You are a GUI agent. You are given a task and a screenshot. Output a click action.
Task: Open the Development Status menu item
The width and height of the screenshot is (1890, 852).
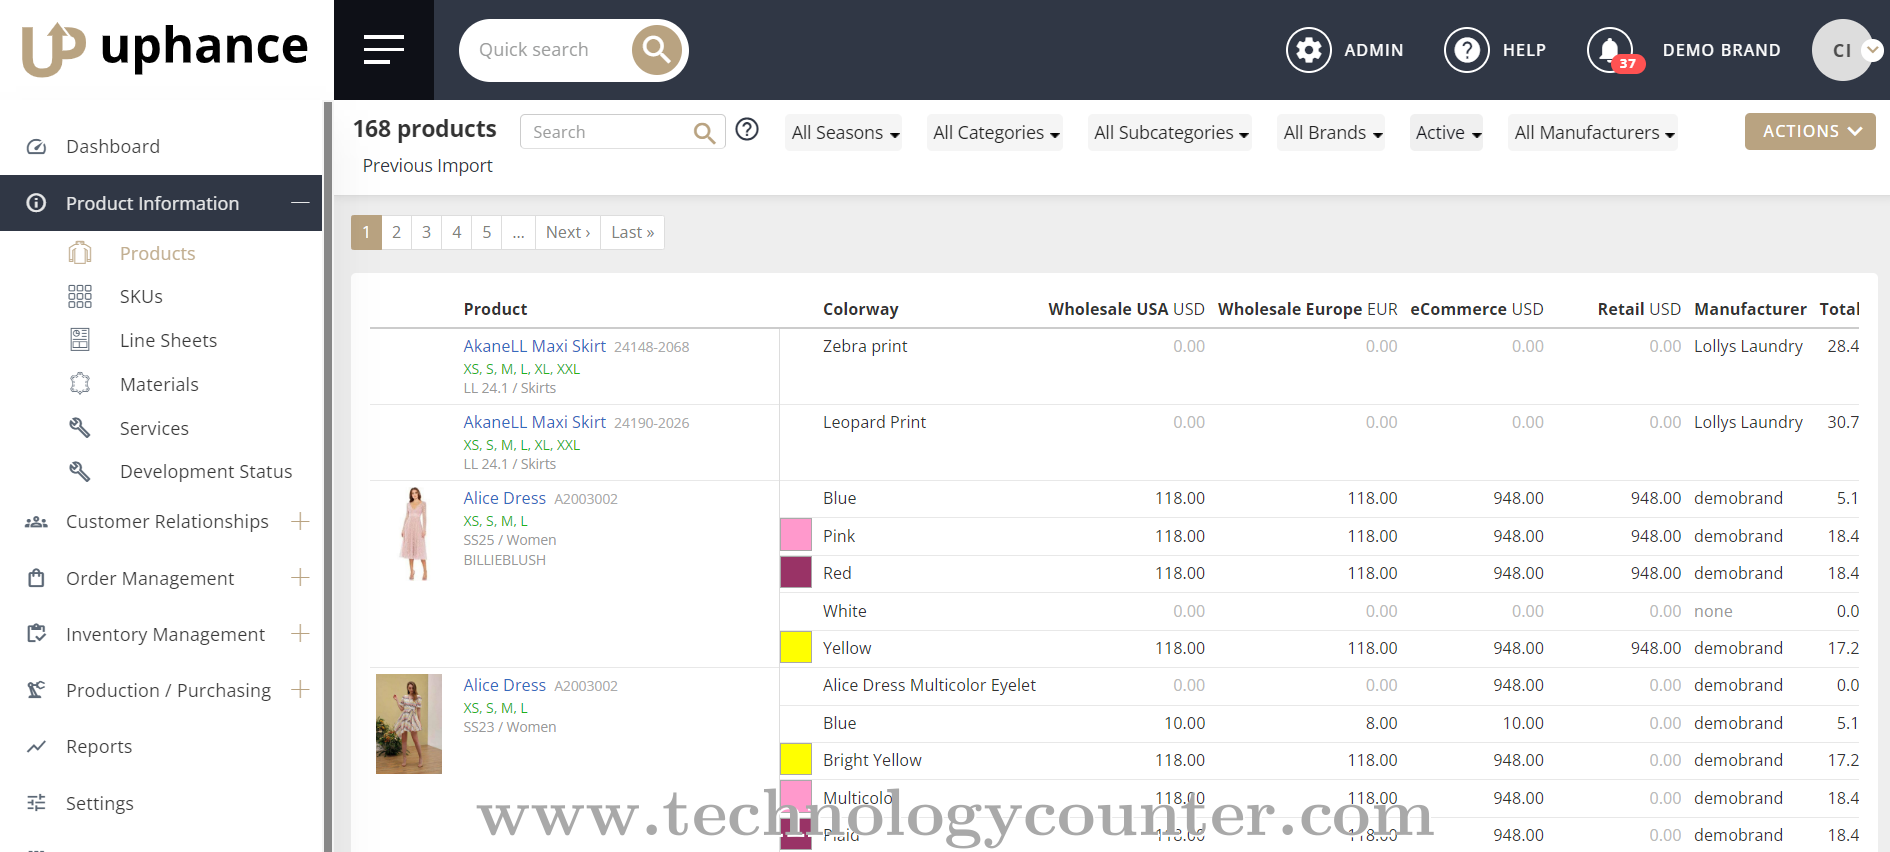click(x=206, y=471)
